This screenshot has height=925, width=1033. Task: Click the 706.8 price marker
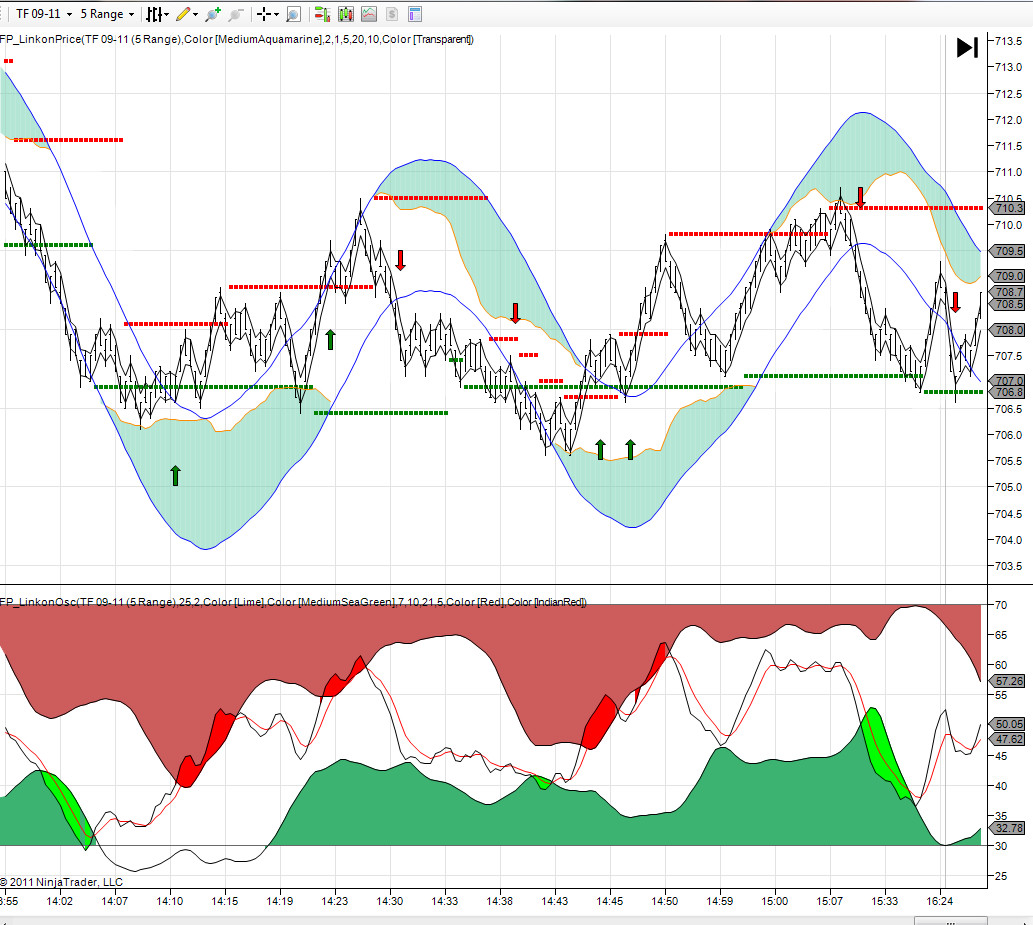(x=1008, y=392)
